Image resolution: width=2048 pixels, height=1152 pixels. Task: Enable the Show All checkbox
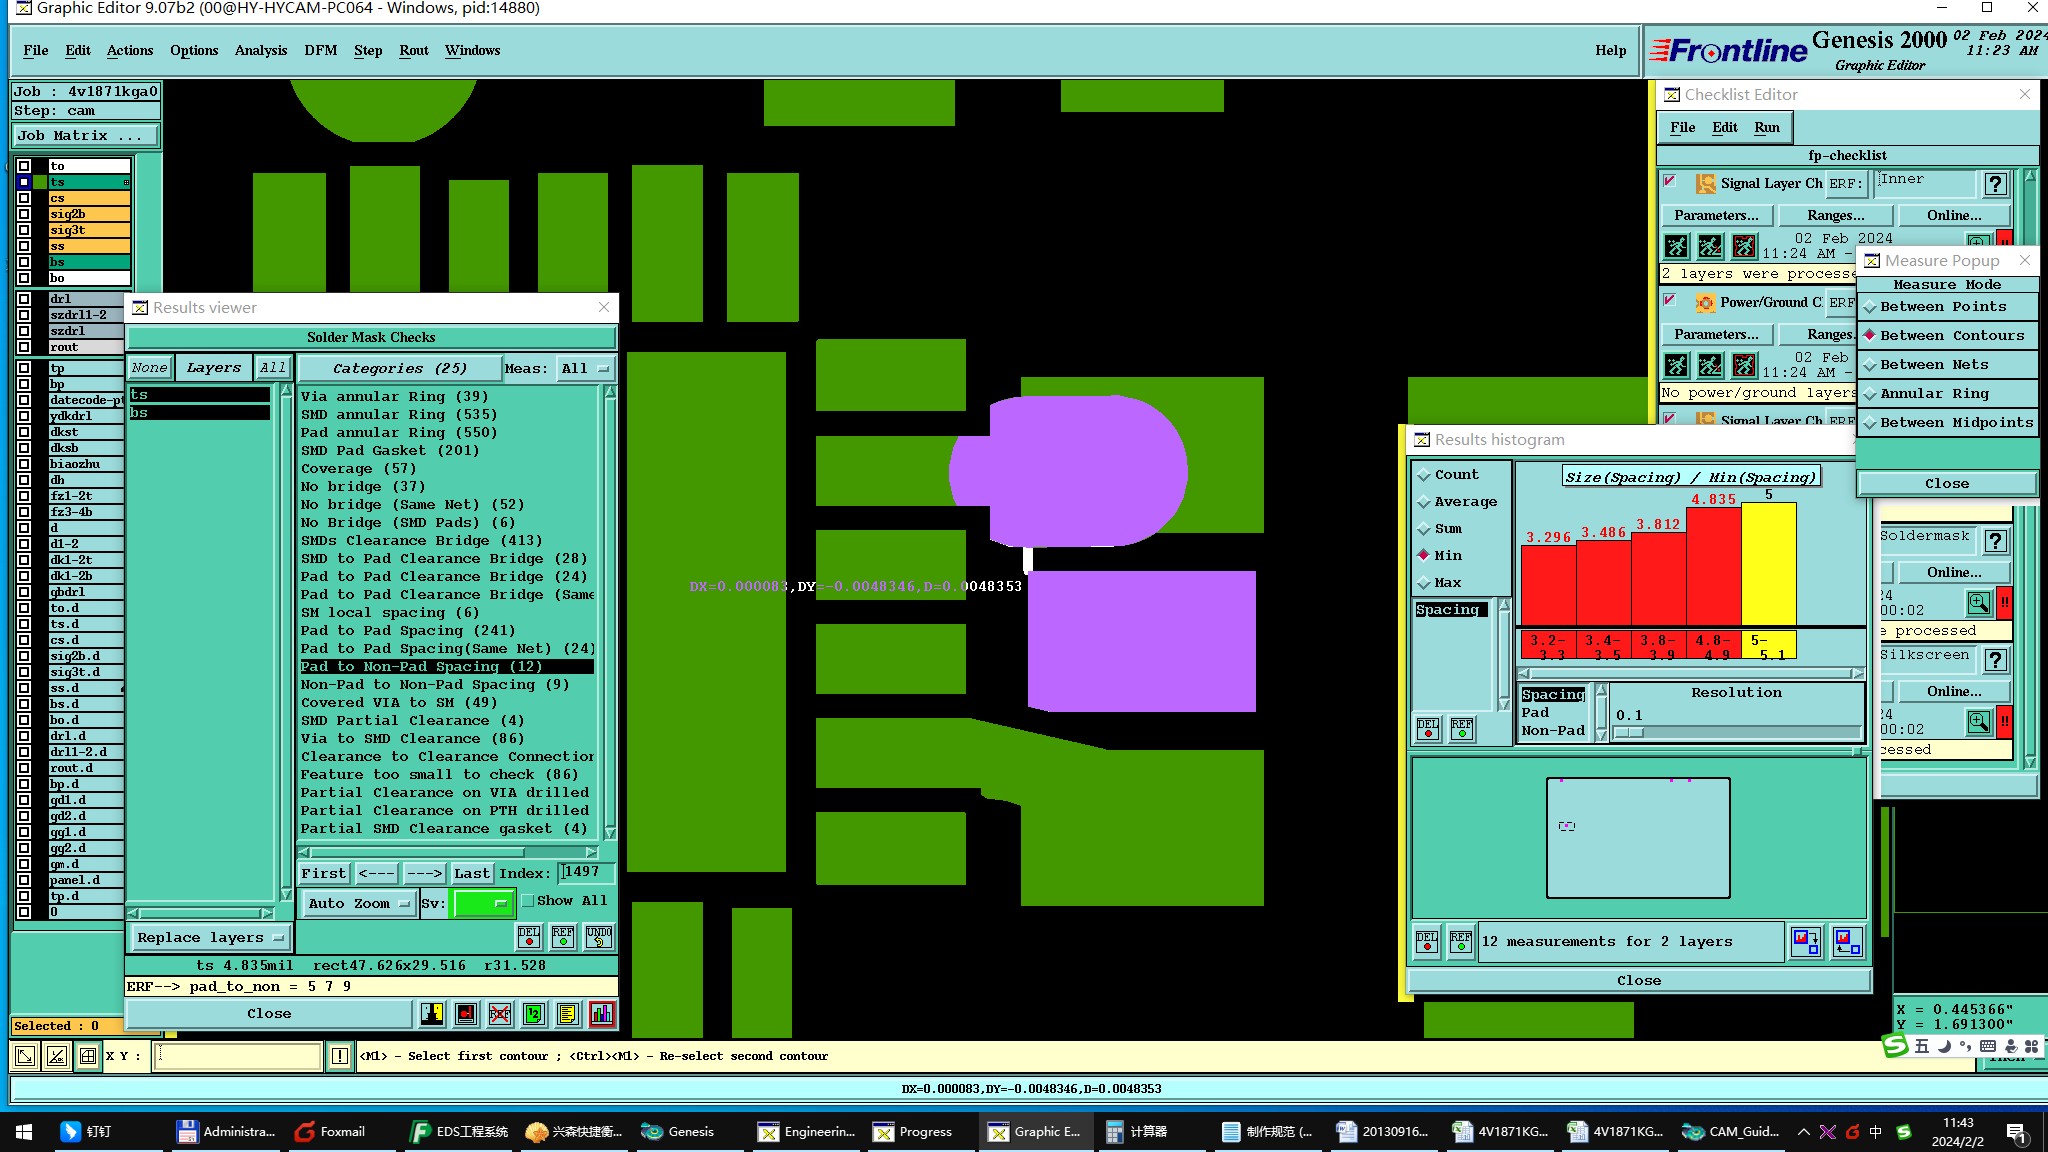coord(528,901)
